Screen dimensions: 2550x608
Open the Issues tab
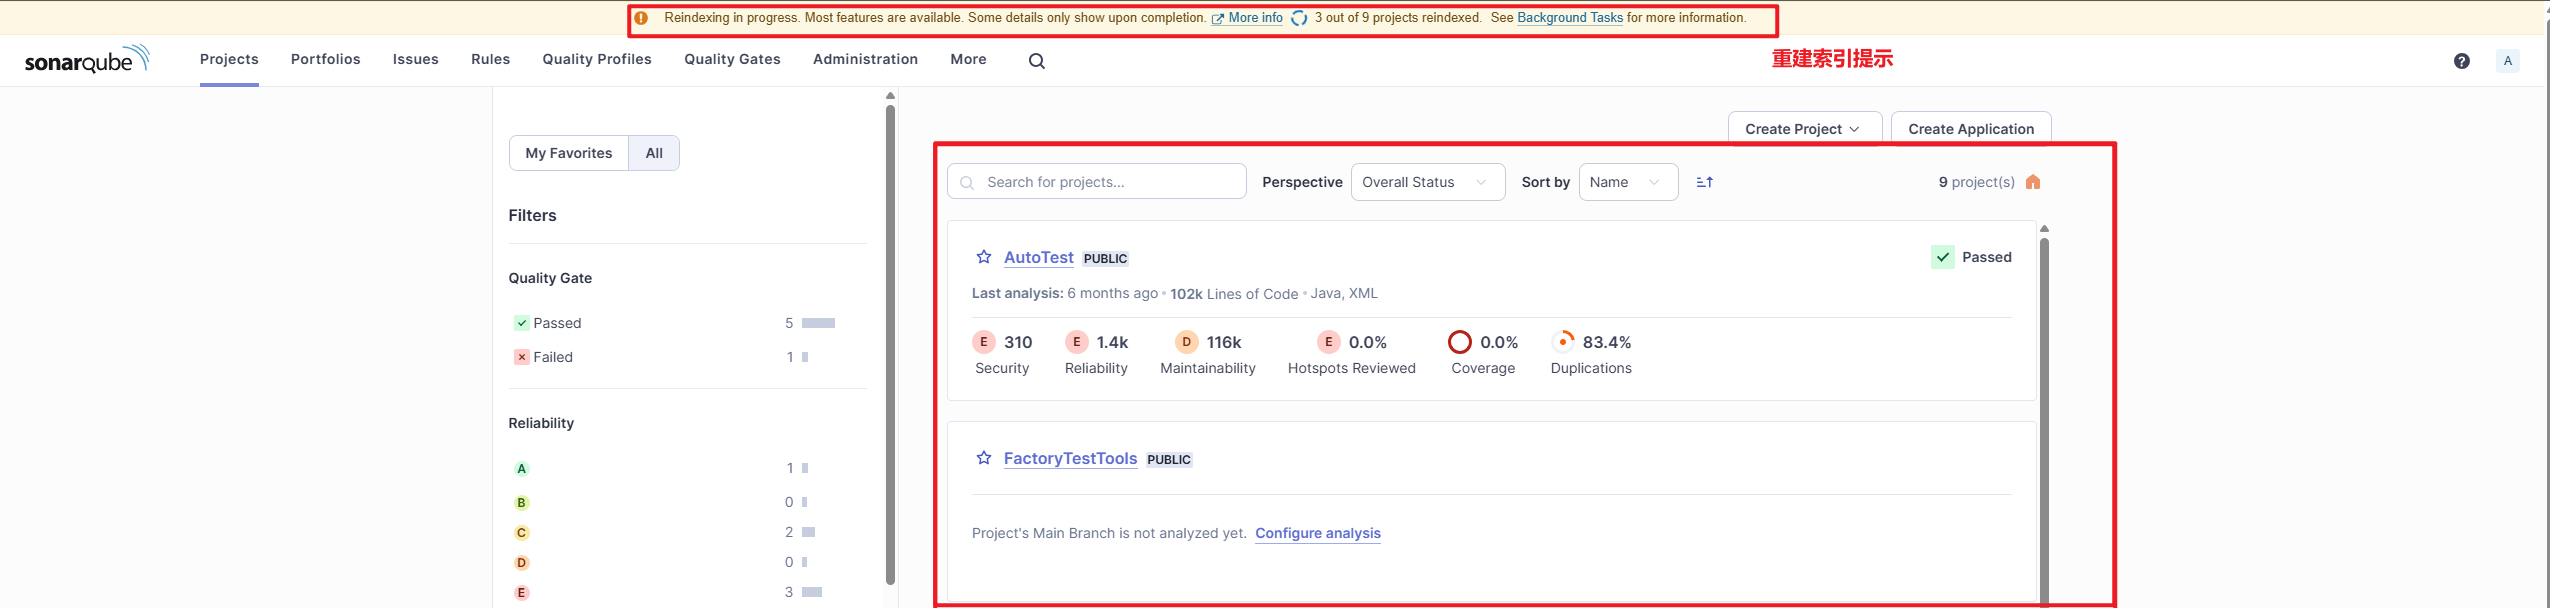coord(416,59)
